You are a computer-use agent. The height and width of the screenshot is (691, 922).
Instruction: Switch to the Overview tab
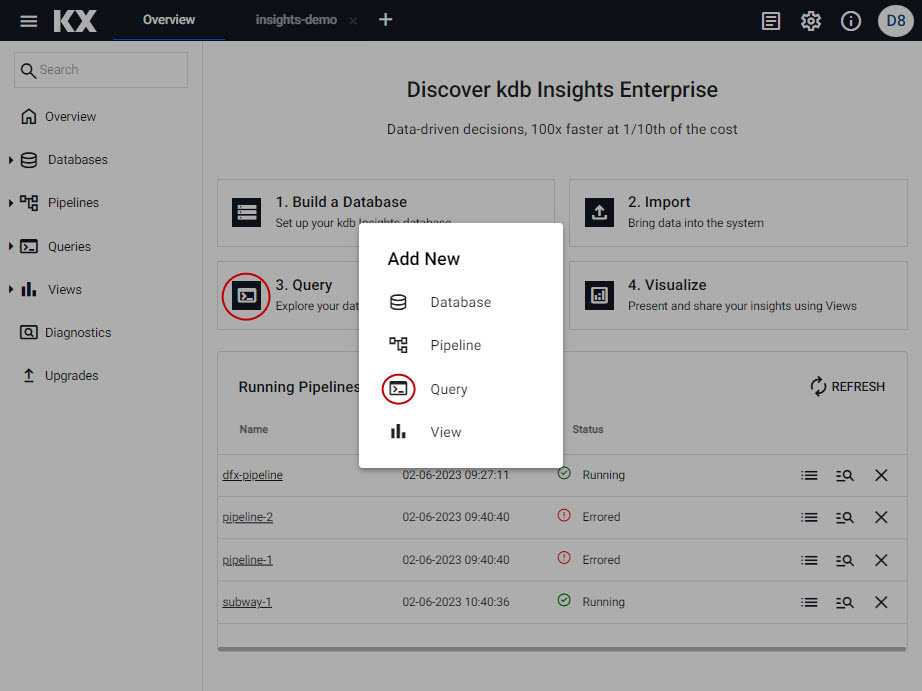tap(169, 20)
